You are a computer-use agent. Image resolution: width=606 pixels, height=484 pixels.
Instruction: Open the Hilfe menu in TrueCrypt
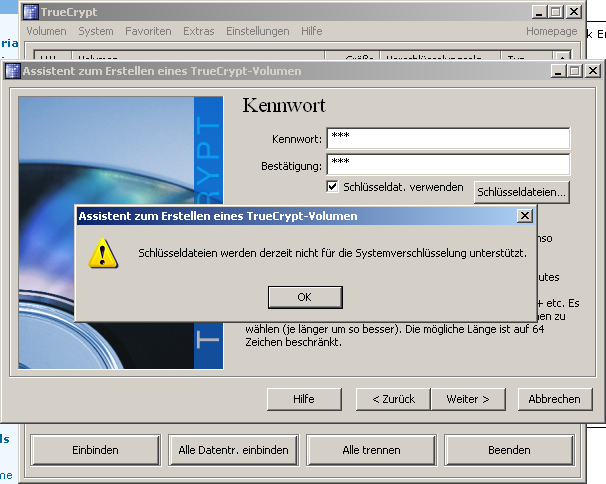click(312, 31)
